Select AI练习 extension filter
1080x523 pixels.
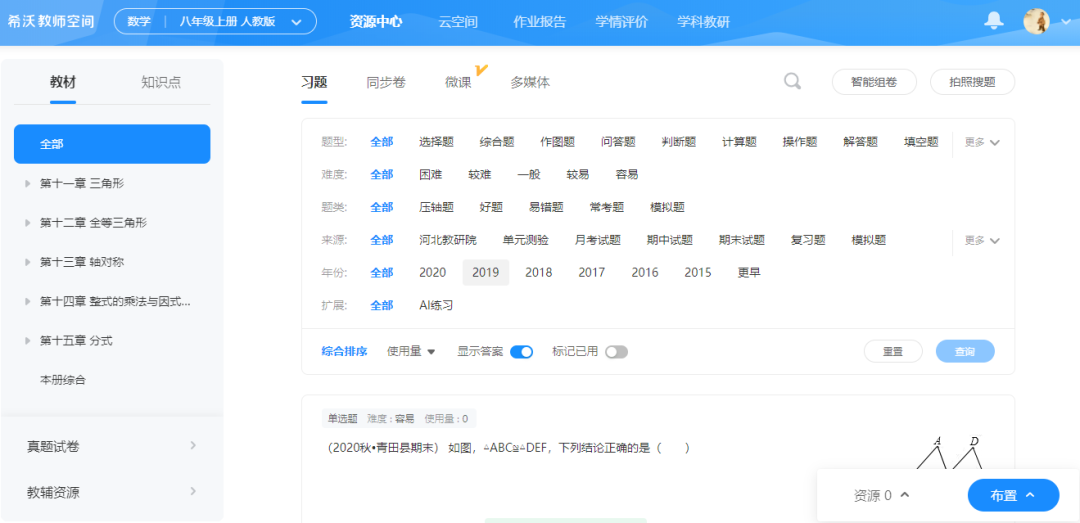click(x=436, y=305)
